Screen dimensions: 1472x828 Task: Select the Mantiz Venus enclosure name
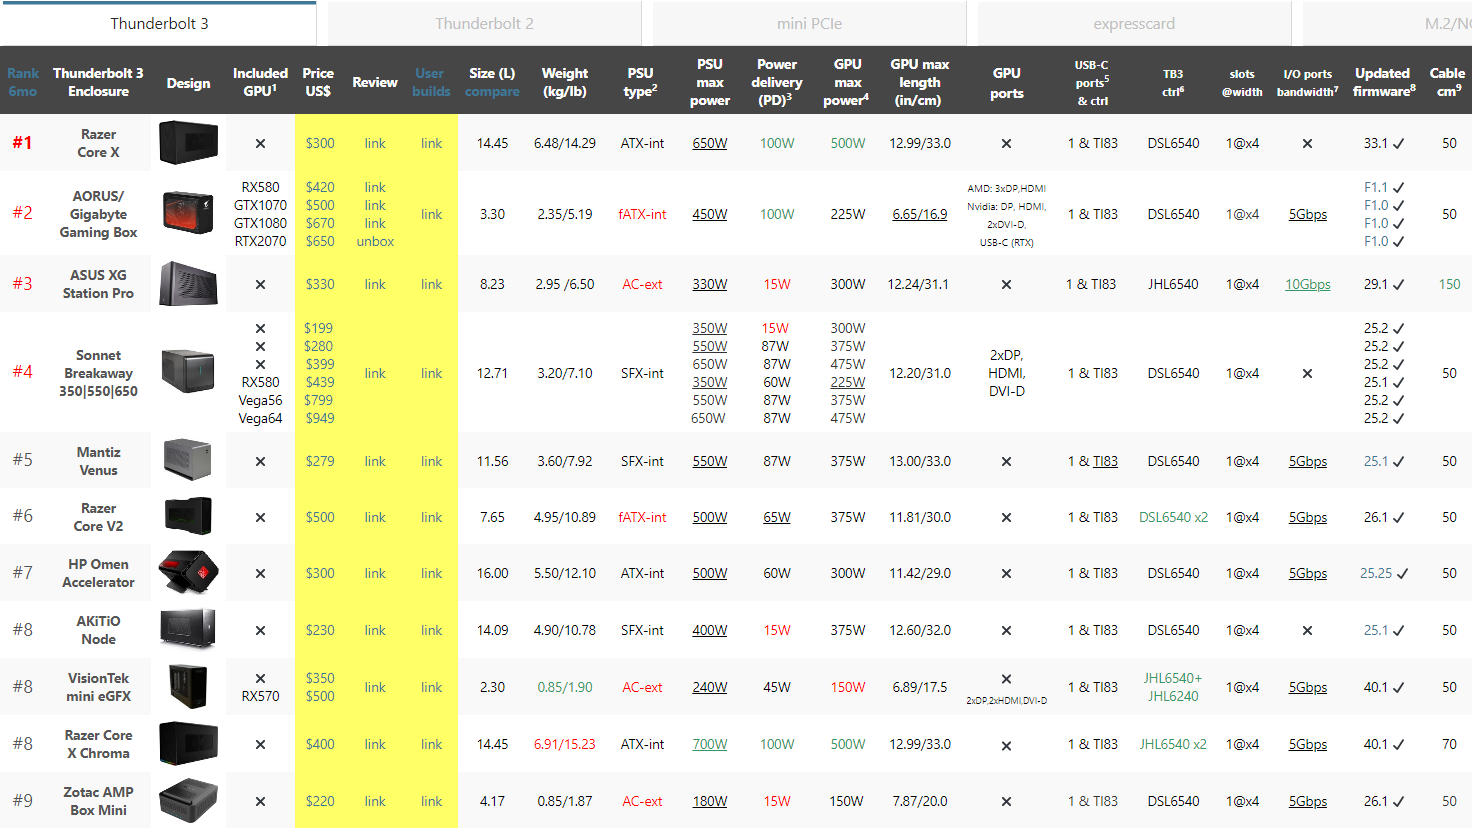(98, 461)
